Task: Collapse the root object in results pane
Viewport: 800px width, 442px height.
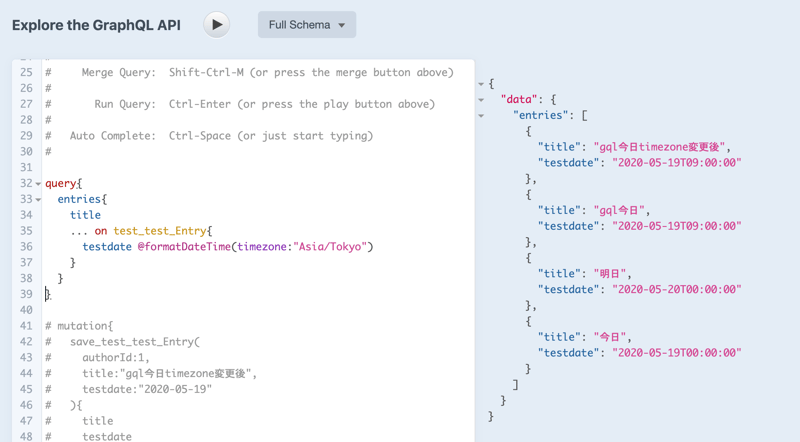Action: click(x=481, y=84)
